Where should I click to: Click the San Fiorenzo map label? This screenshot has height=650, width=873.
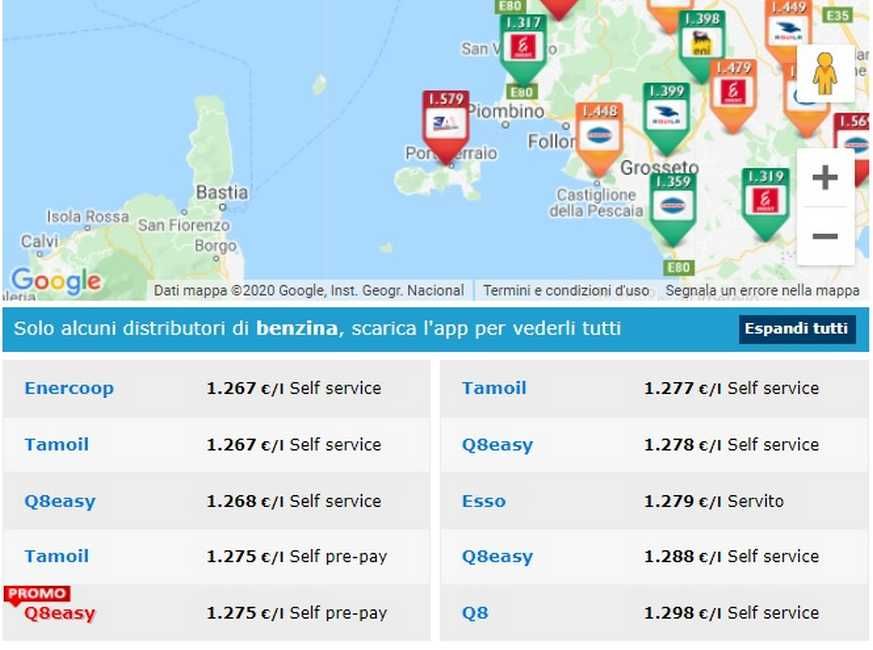184,226
